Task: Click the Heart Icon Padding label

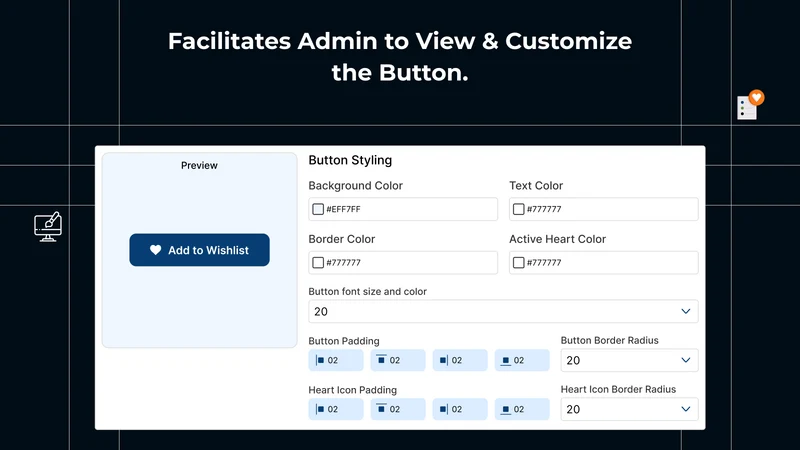Action: click(x=353, y=390)
